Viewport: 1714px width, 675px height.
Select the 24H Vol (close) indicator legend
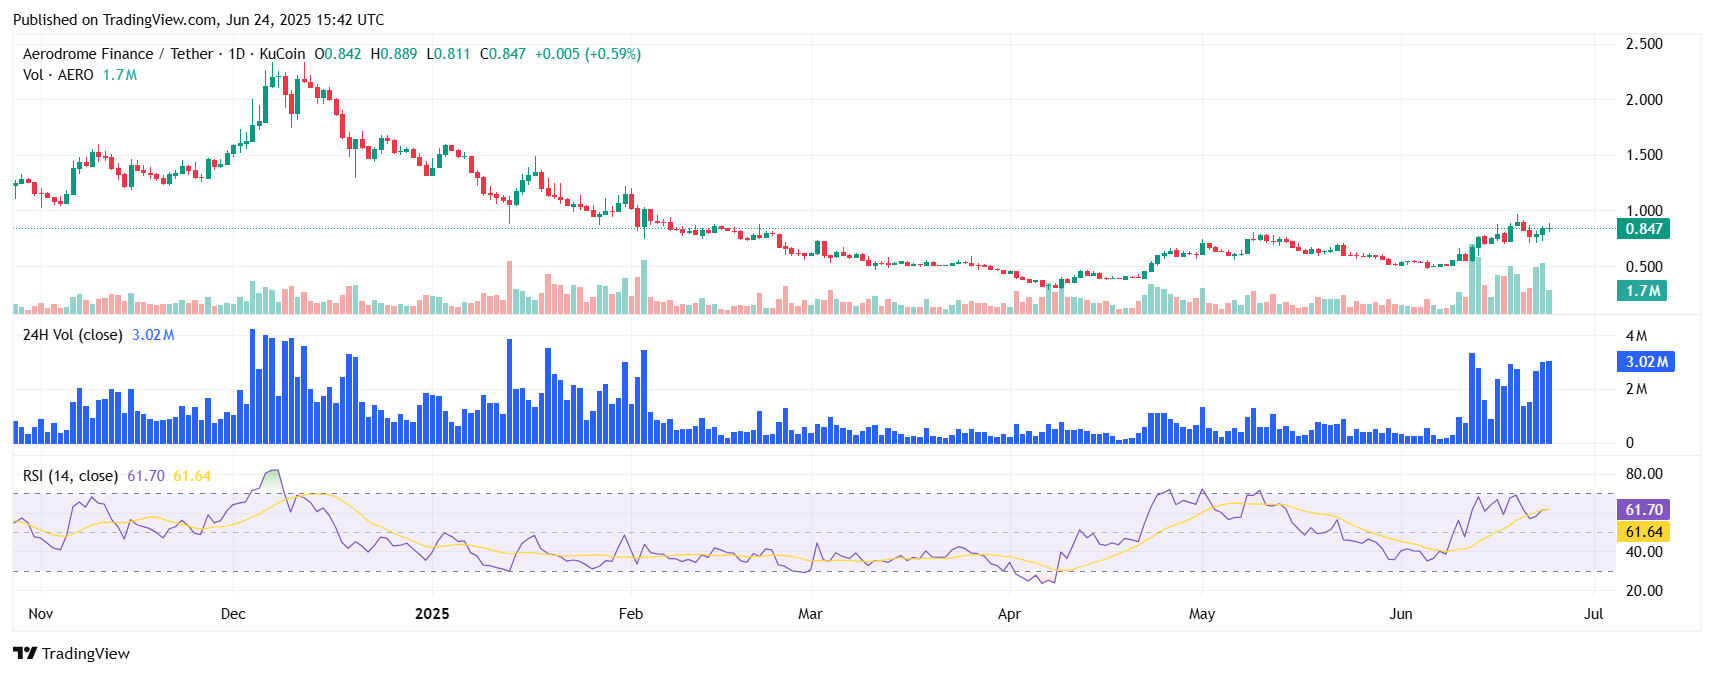coord(72,335)
